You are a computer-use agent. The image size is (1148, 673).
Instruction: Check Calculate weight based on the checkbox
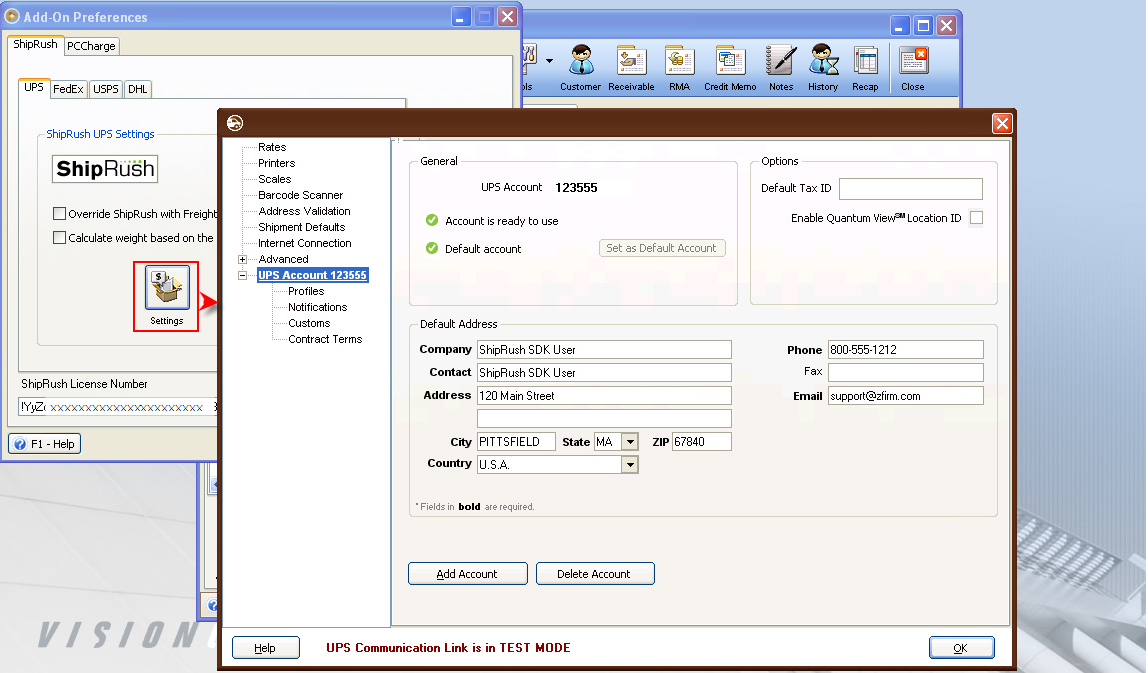59,238
